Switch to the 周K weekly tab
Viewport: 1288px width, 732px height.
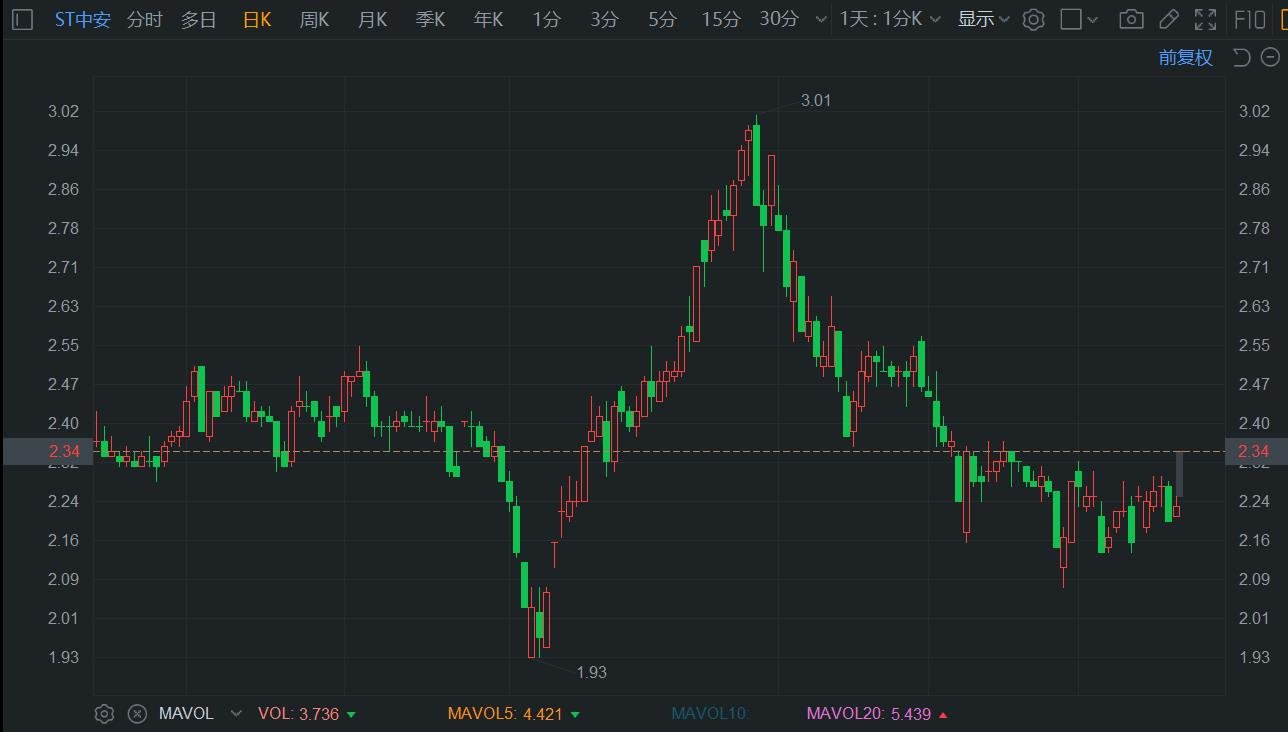click(314, 19)
